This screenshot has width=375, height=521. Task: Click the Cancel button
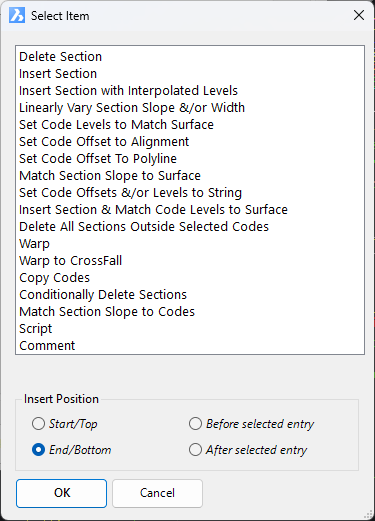(x=157, y=493)
